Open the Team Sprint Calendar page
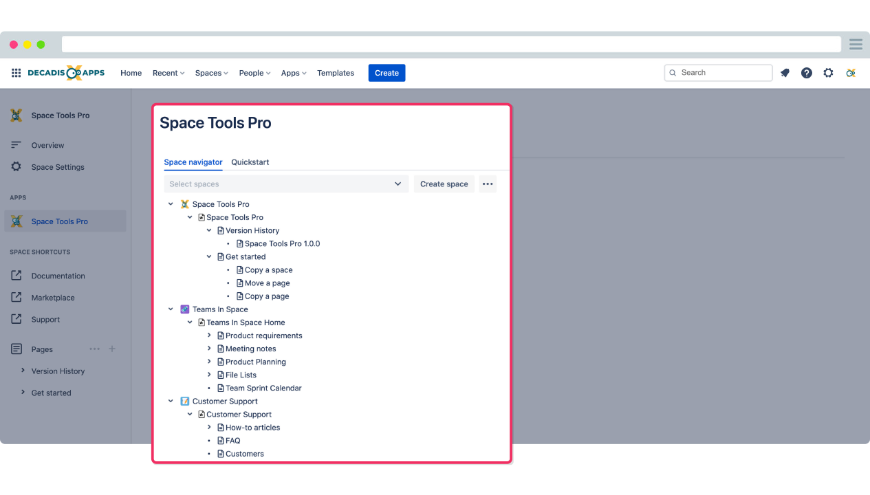870x495 pixels. point(264,388)
